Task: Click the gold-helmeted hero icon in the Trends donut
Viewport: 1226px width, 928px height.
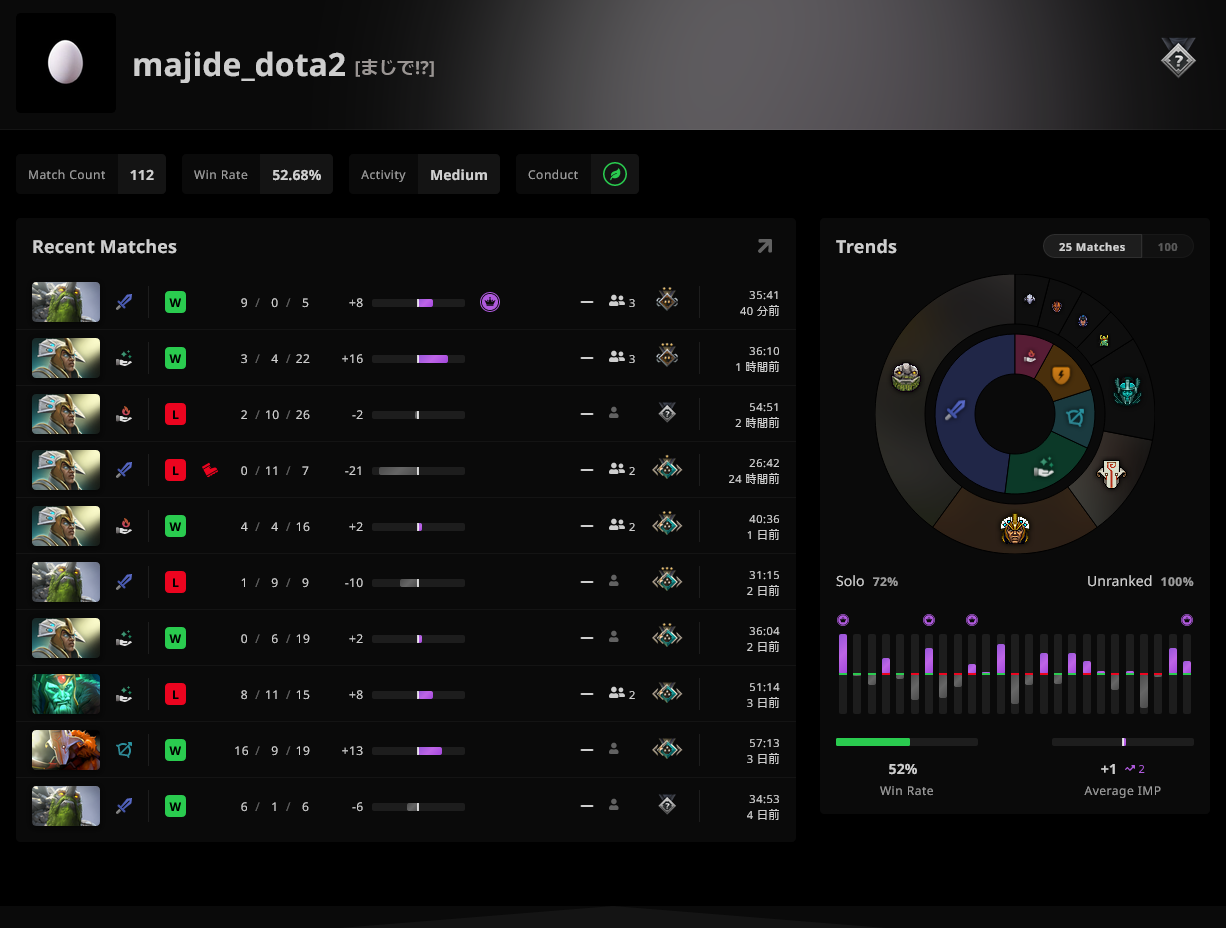Action: tap(1015, 528)
